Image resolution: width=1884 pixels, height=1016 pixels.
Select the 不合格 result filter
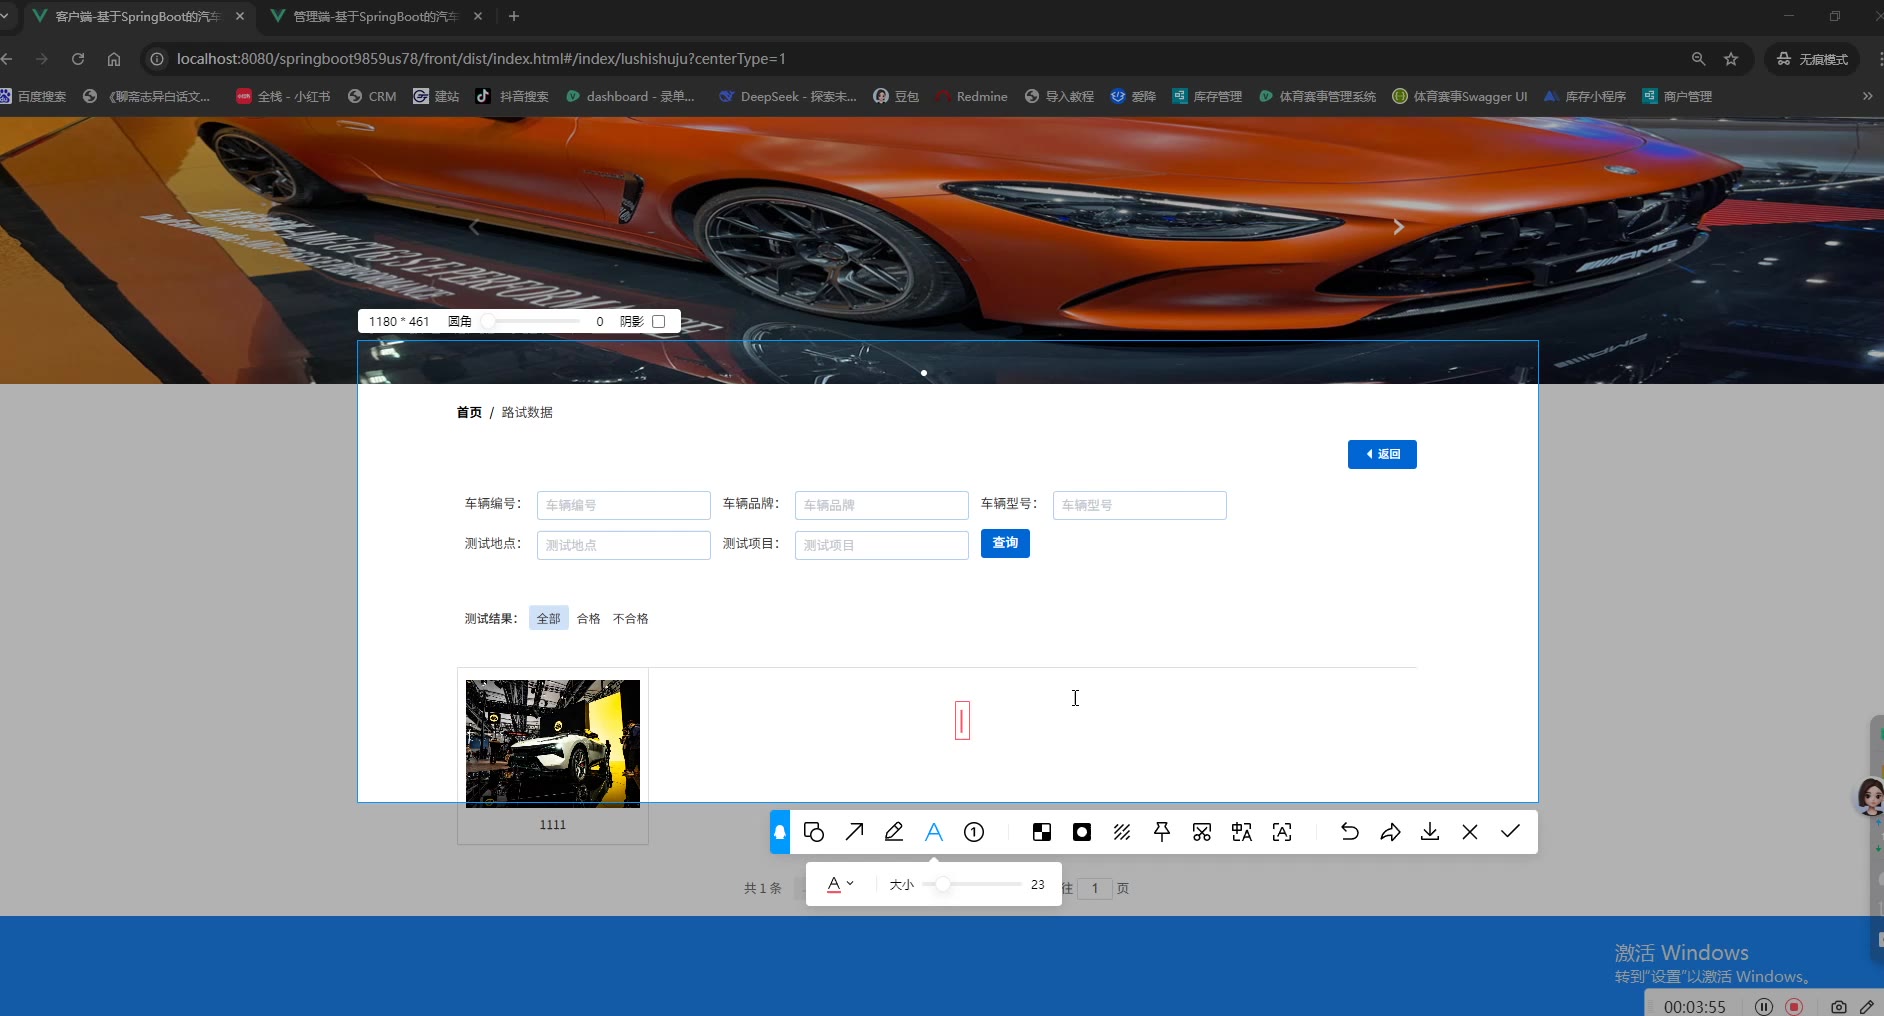click(x=630, y=619)
